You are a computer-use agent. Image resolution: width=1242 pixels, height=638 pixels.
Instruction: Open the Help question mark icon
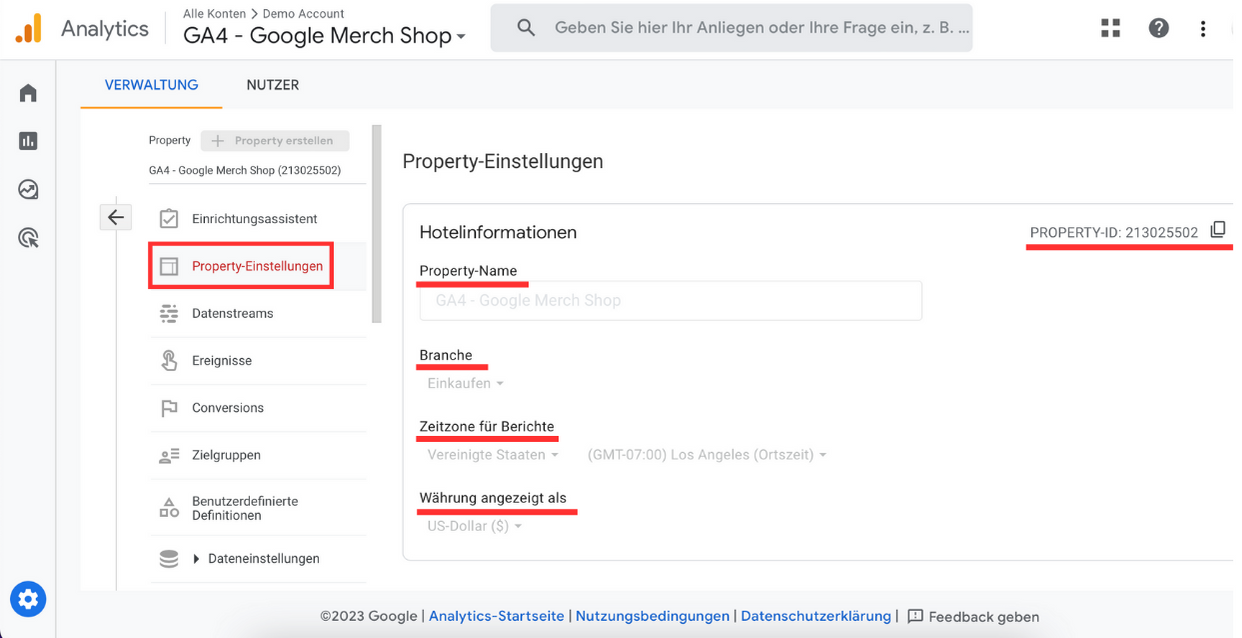click(1158, 28)
